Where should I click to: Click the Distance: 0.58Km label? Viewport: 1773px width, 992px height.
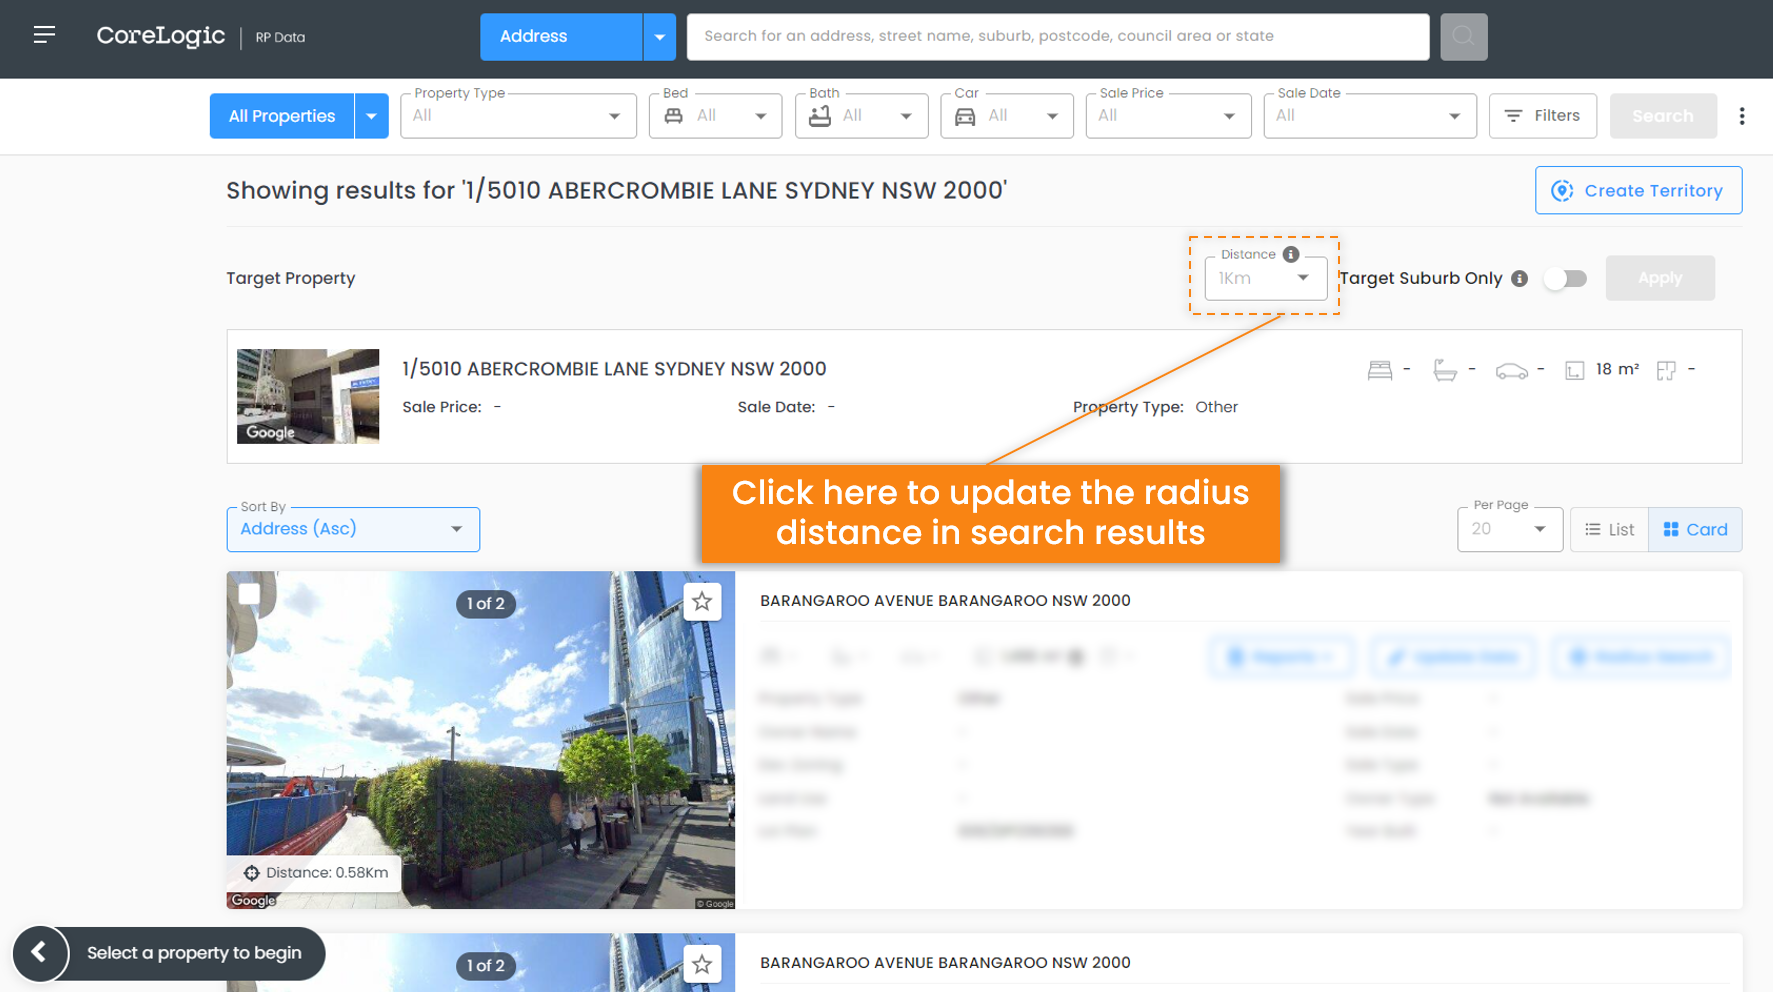[327, 873]
